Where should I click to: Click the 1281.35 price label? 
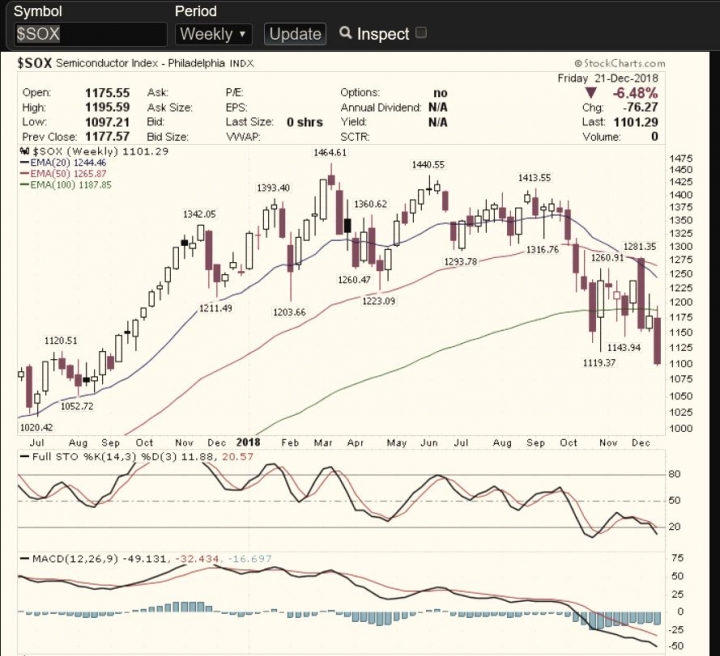pyautogui.click(x=640, y=247)
